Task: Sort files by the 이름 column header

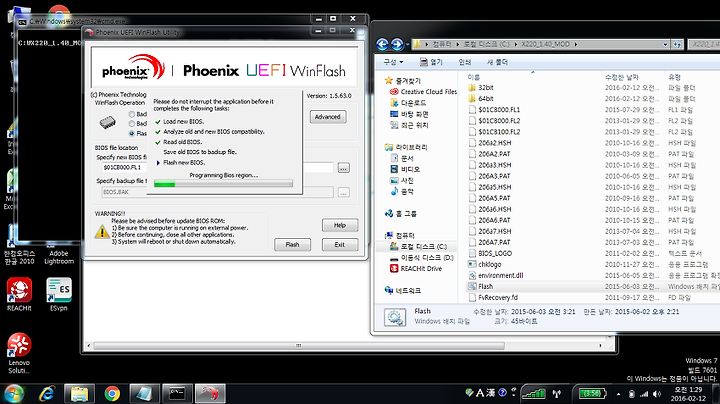Action: pyautogui.click(x=473, y=77)
